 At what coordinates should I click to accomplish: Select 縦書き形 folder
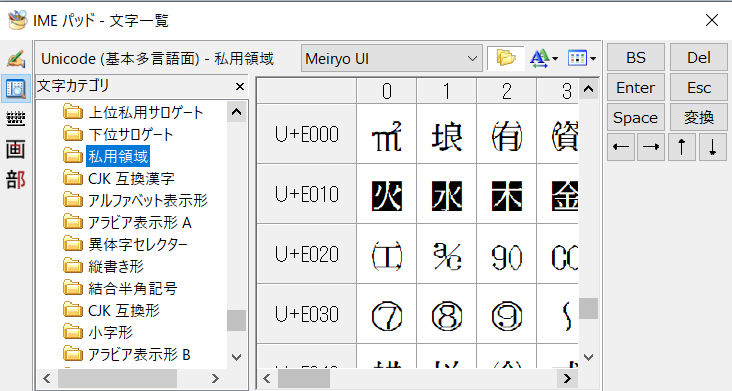[x=103, y=266]
